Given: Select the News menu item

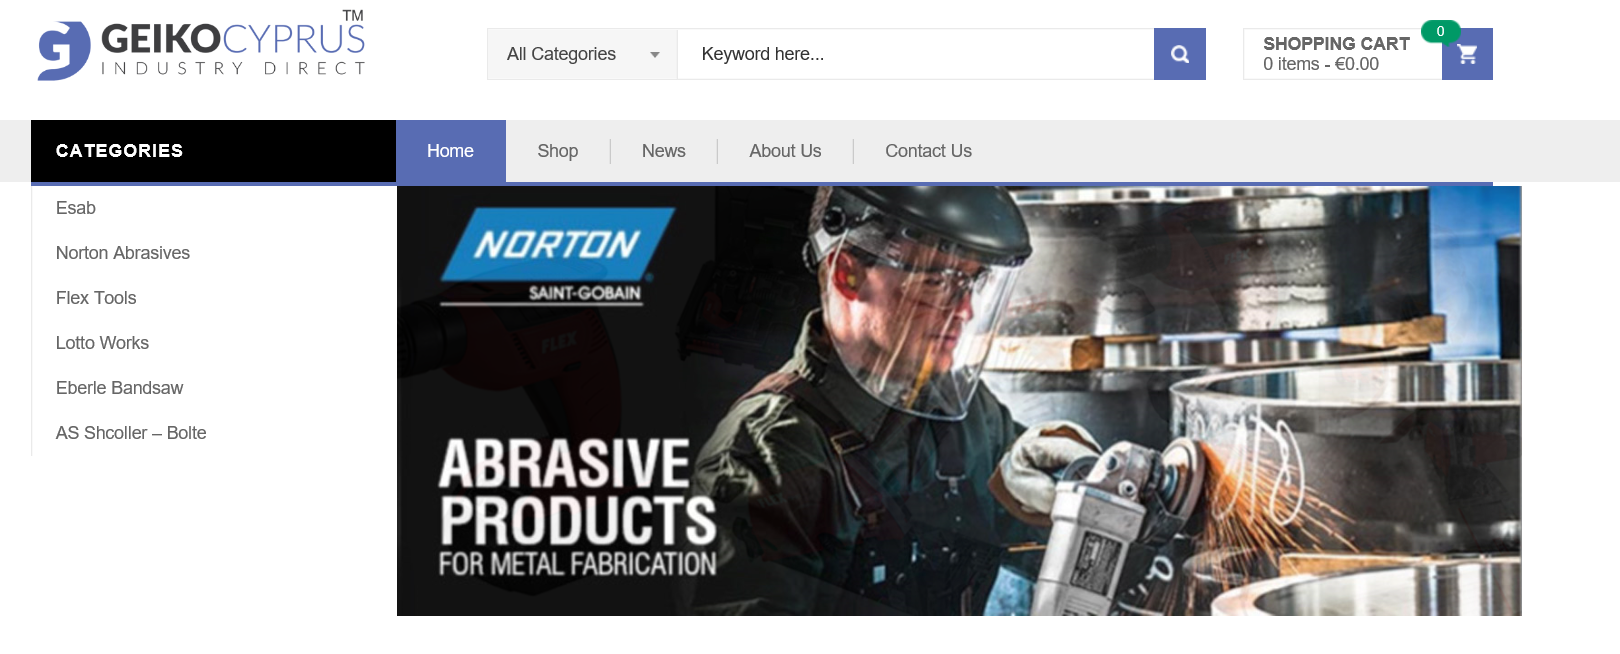Looking at the screenshot, I should click(x=663, y=151).
